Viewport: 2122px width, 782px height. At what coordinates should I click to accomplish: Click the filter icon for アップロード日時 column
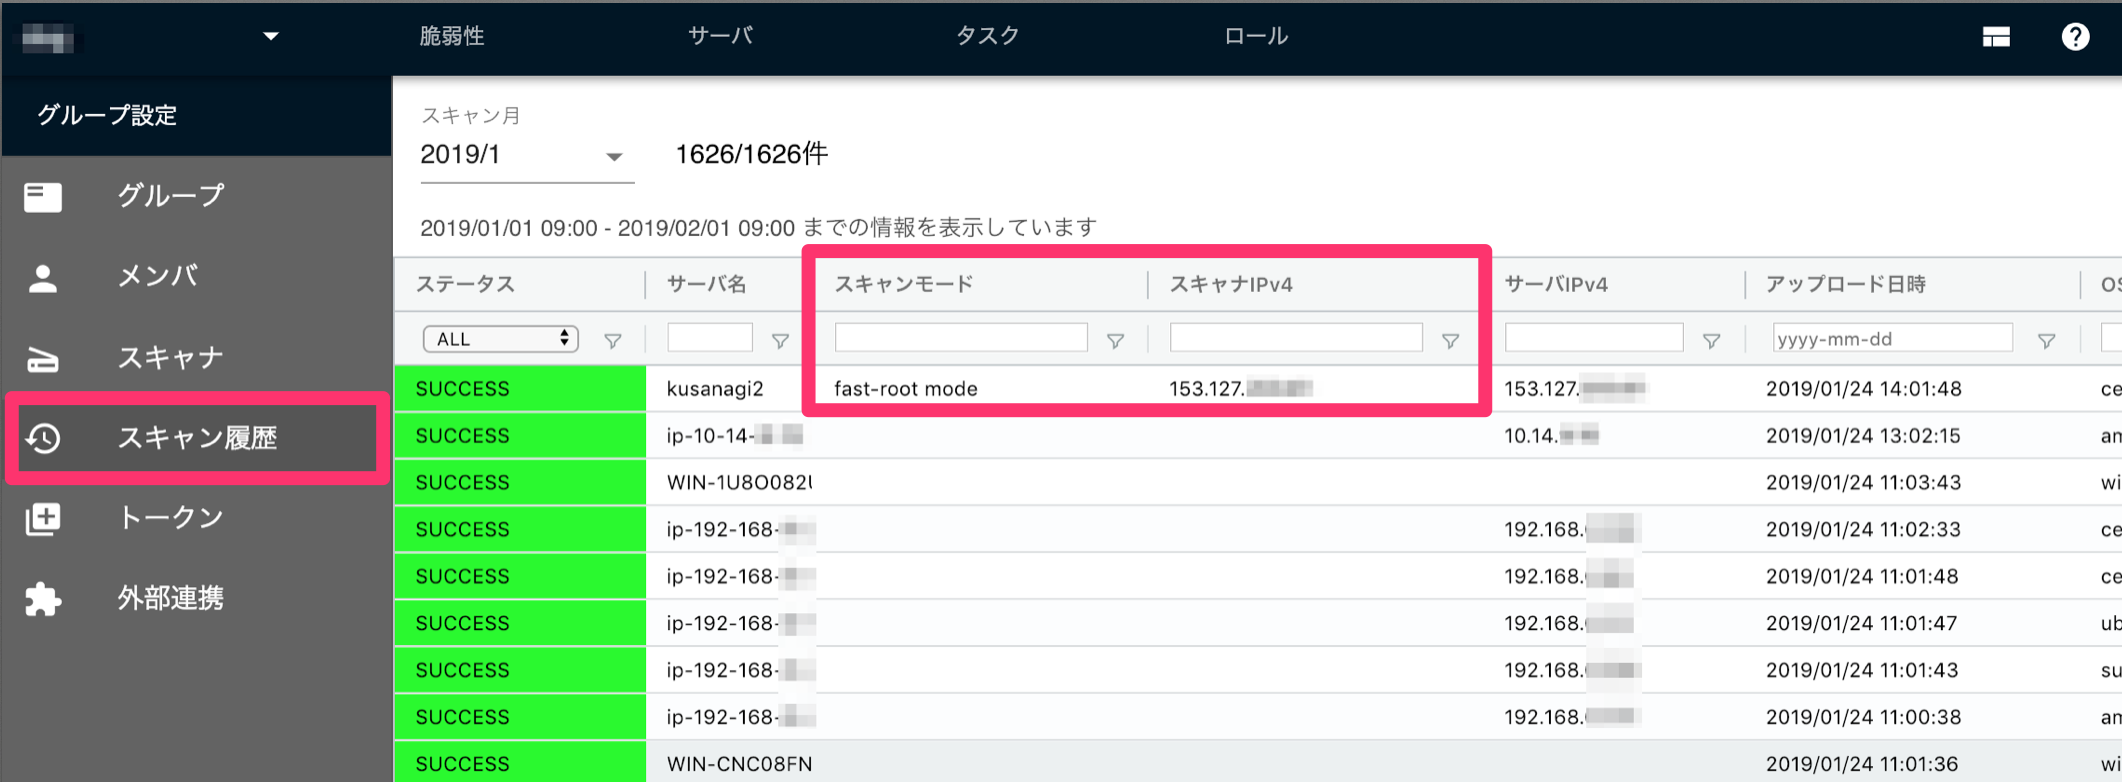(2046, 341)
